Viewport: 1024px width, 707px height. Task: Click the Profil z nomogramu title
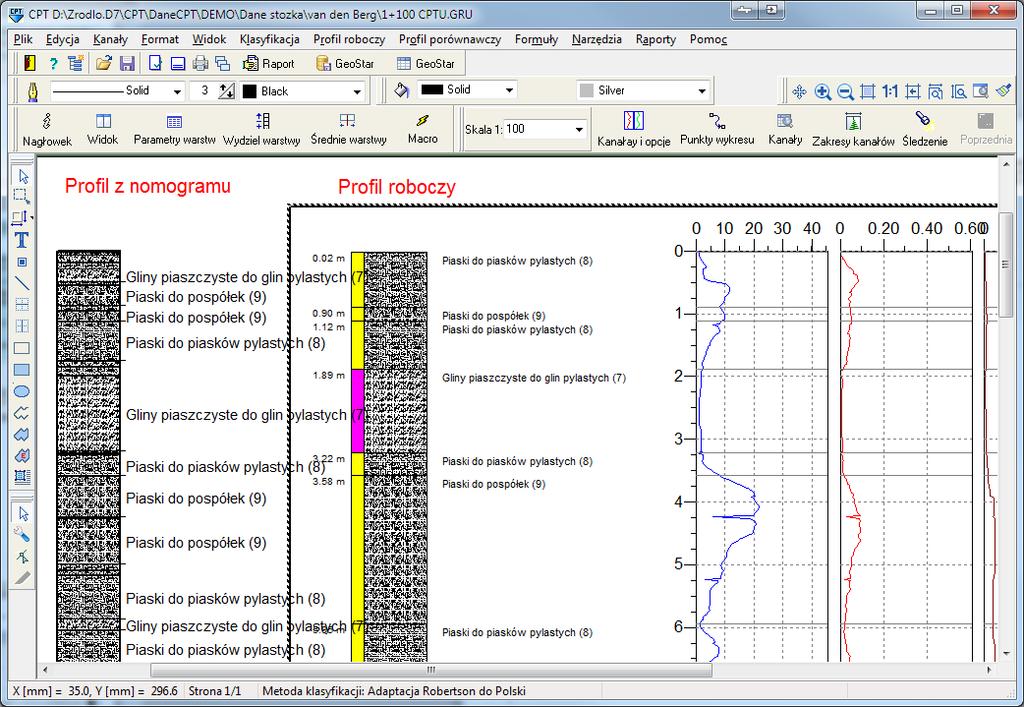148,186
